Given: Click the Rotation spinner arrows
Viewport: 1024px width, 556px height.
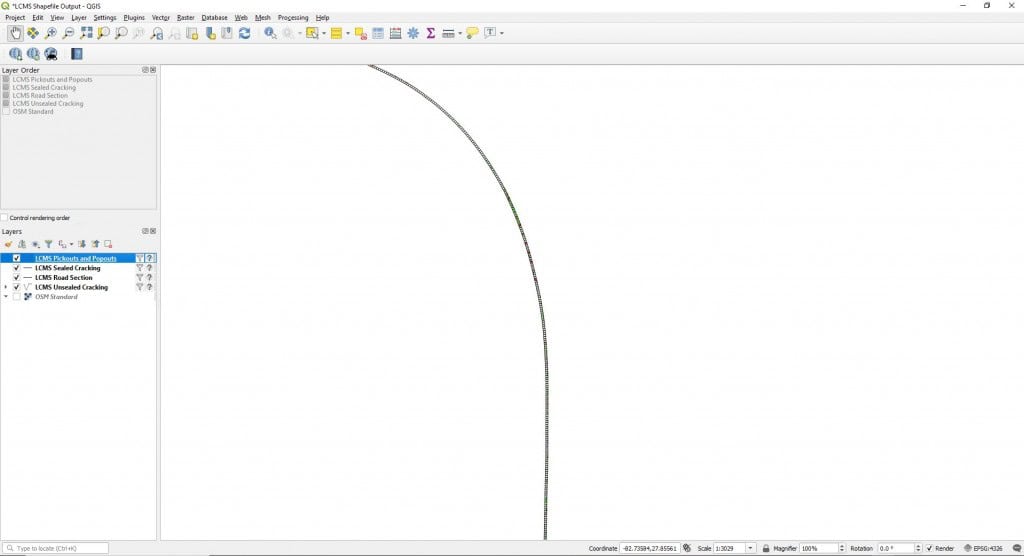Looking at the screenshot, I should tap(918, 548).
